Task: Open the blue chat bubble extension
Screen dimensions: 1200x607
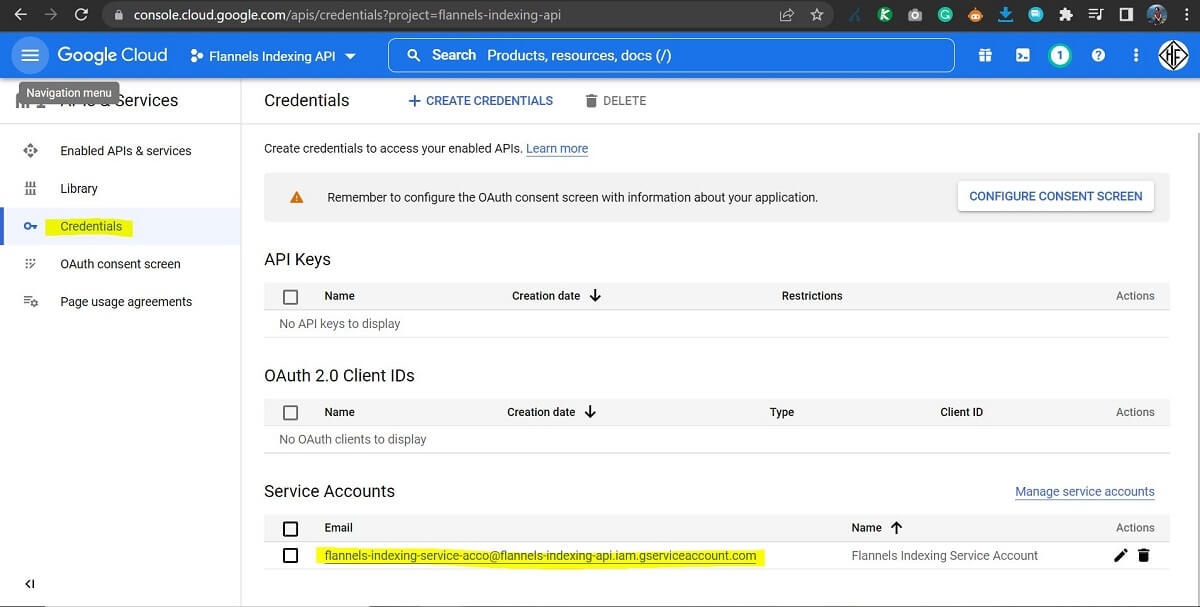Action: [1036, 15]
